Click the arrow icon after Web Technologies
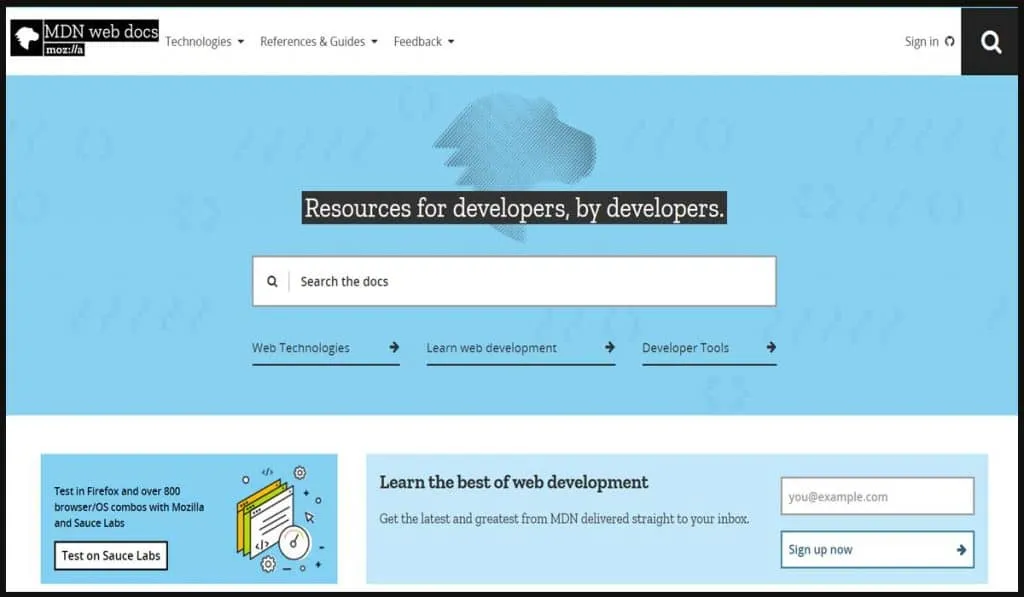Viewport: 1024px width, 597px height. [x=393, y=347]
